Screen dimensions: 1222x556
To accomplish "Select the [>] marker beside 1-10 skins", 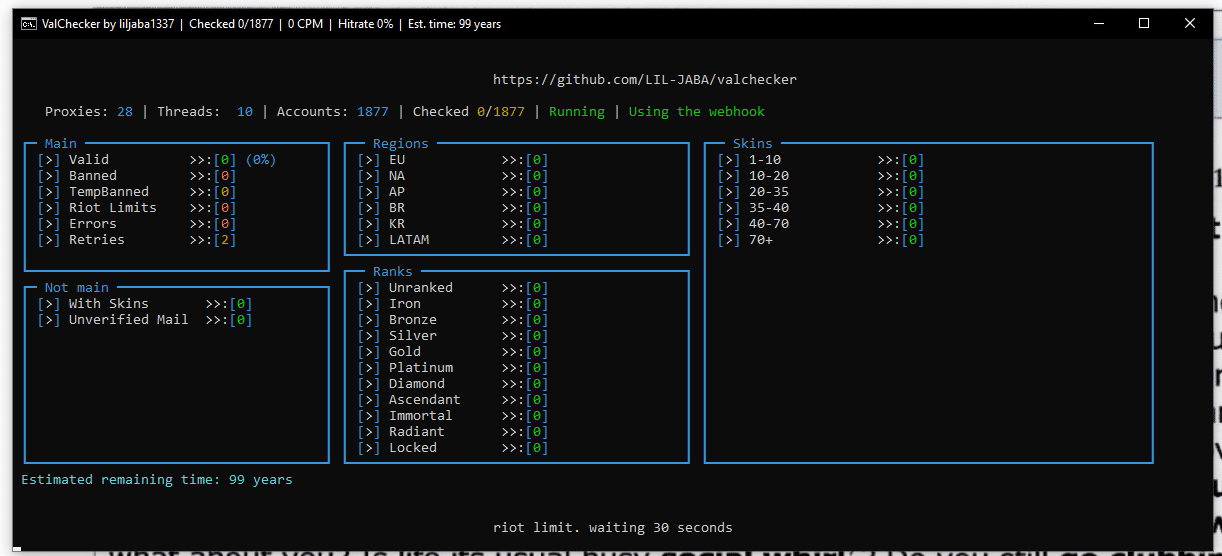I will tap(729, 160).
